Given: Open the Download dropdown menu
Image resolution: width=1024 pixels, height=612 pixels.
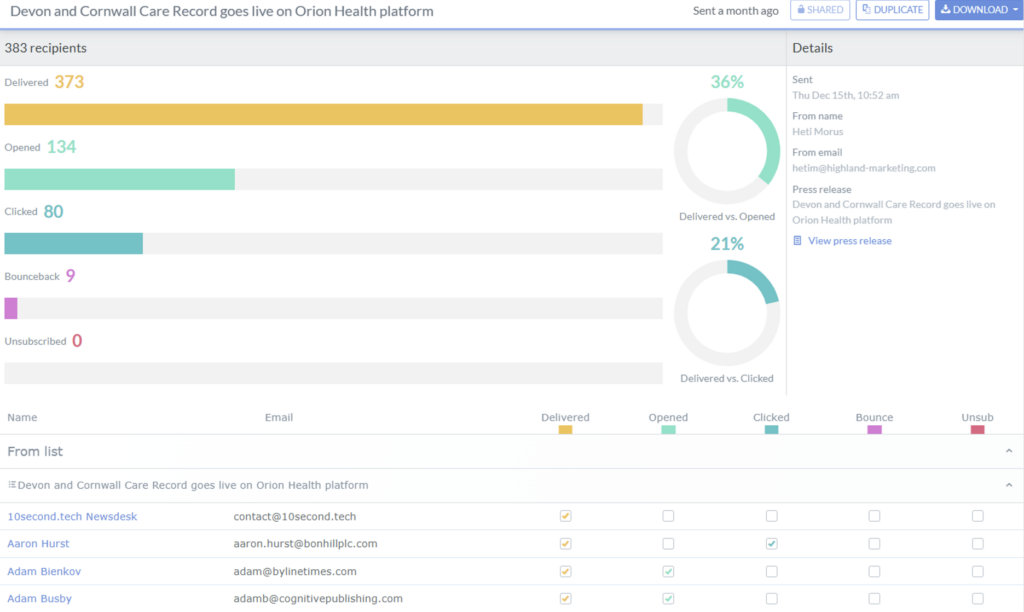Looking at the screenshot, I should (x=978, y=10).
